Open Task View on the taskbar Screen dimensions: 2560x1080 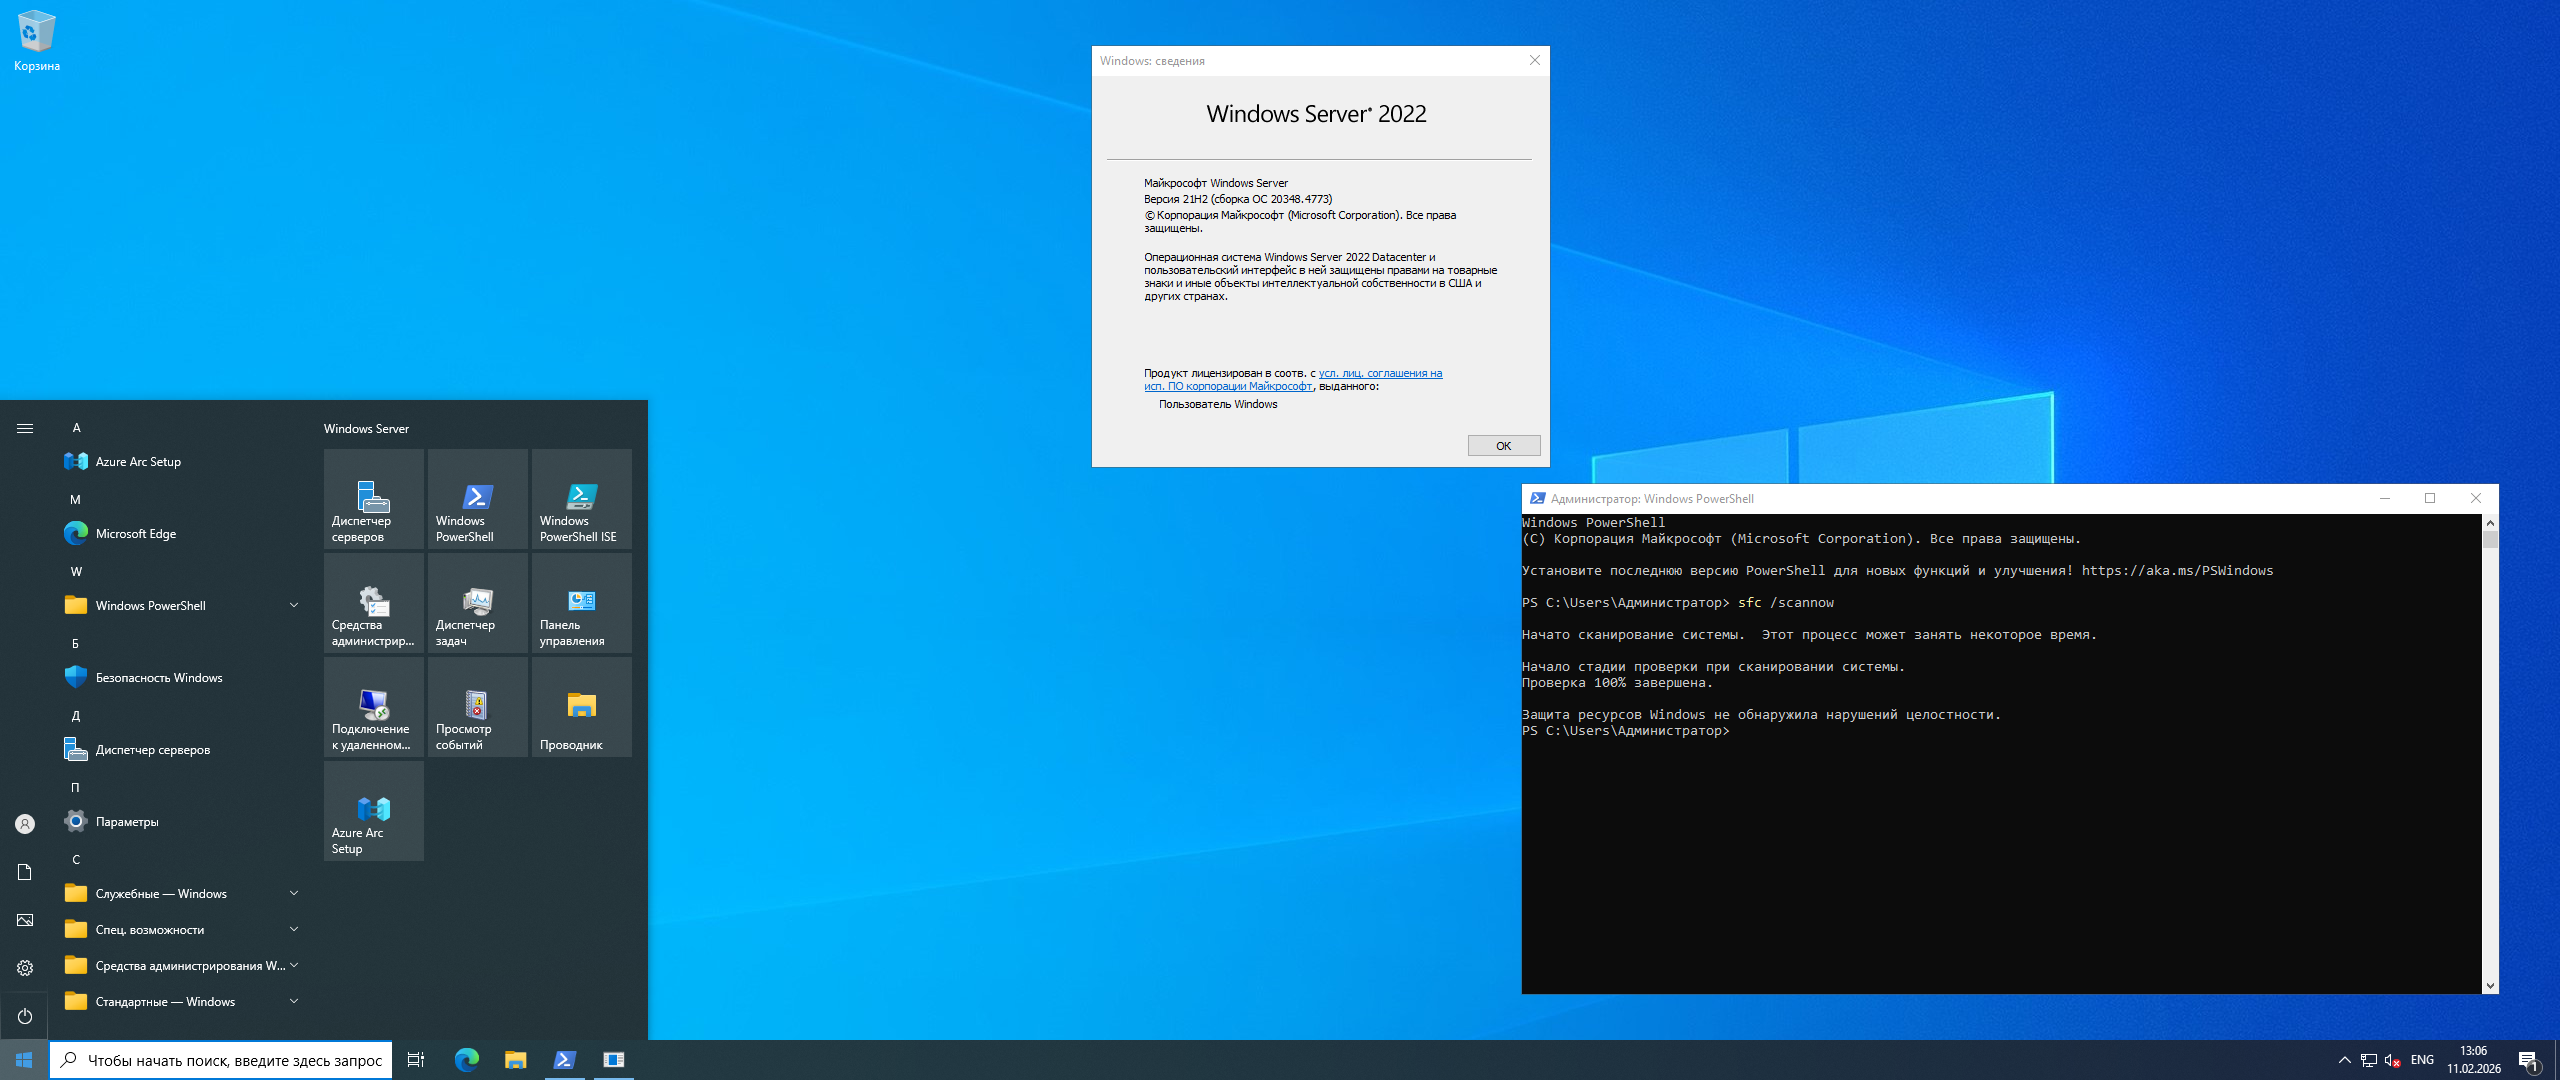click(416, 1060)
